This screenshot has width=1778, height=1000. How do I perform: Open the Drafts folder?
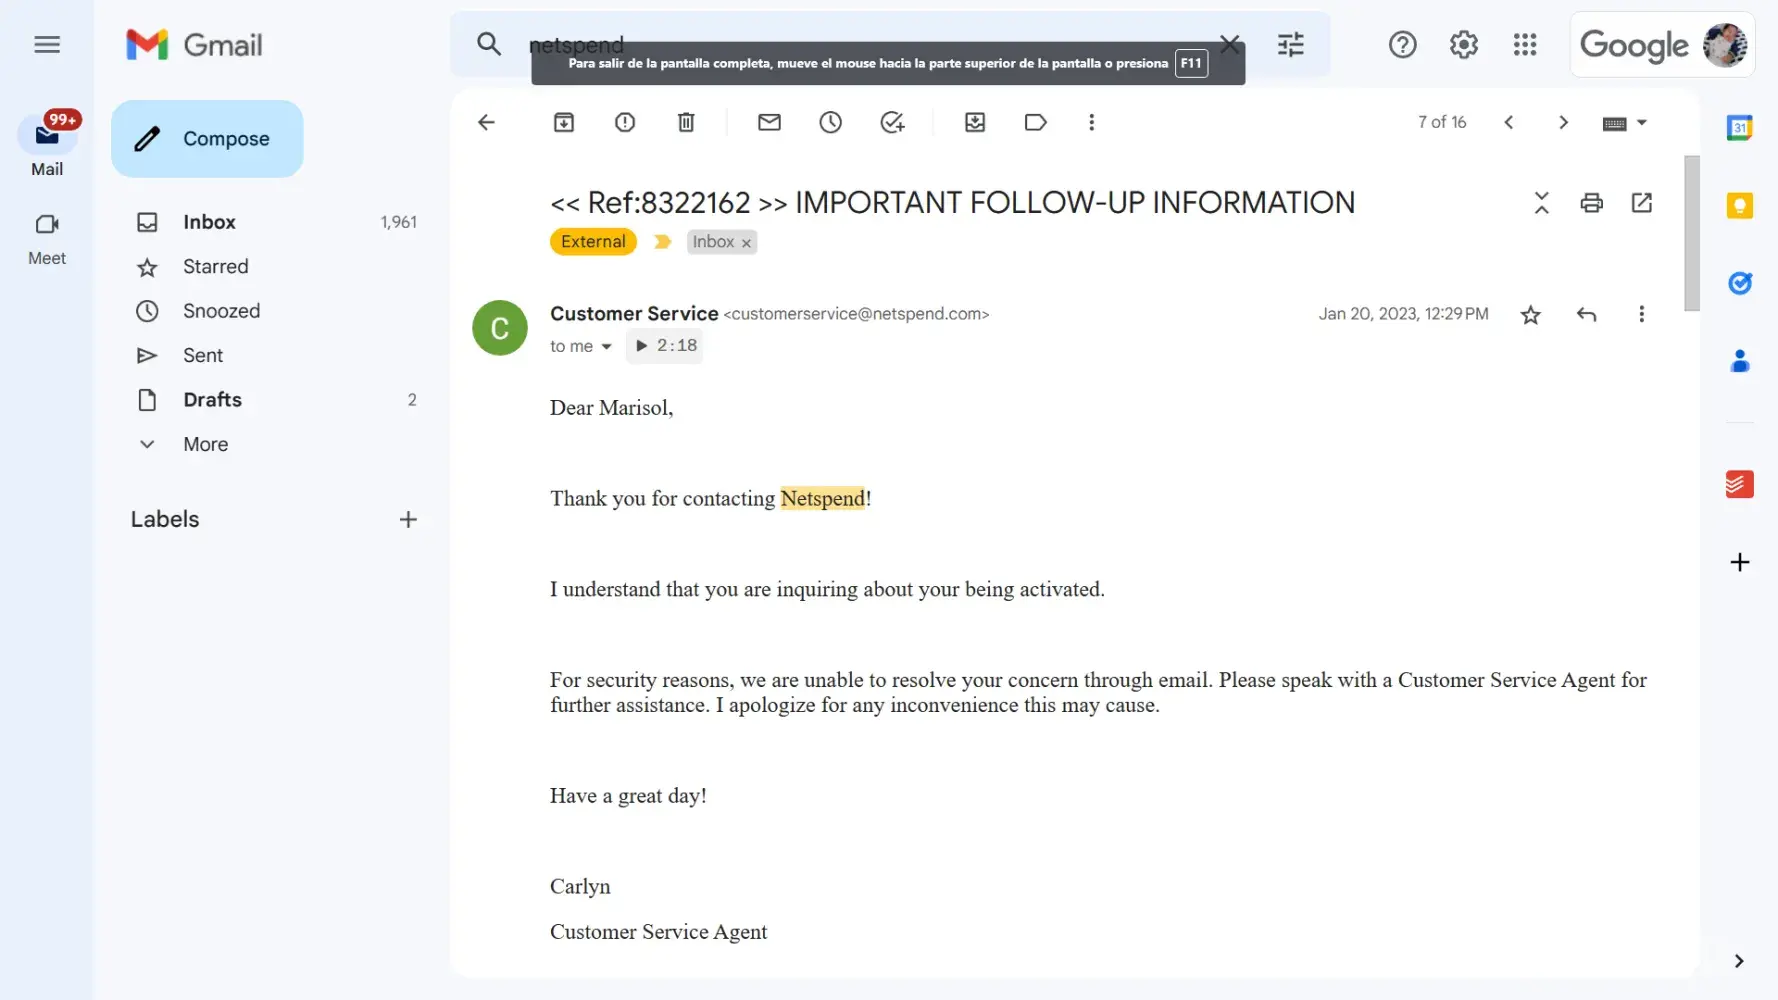pos(212,400)
